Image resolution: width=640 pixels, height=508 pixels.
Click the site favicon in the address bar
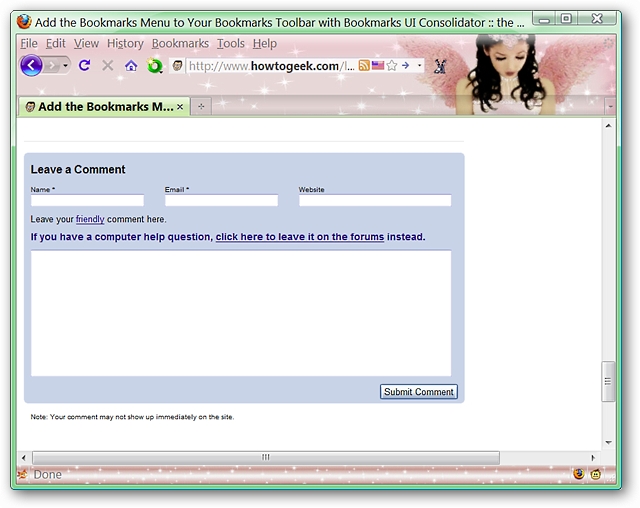(177, 65)
